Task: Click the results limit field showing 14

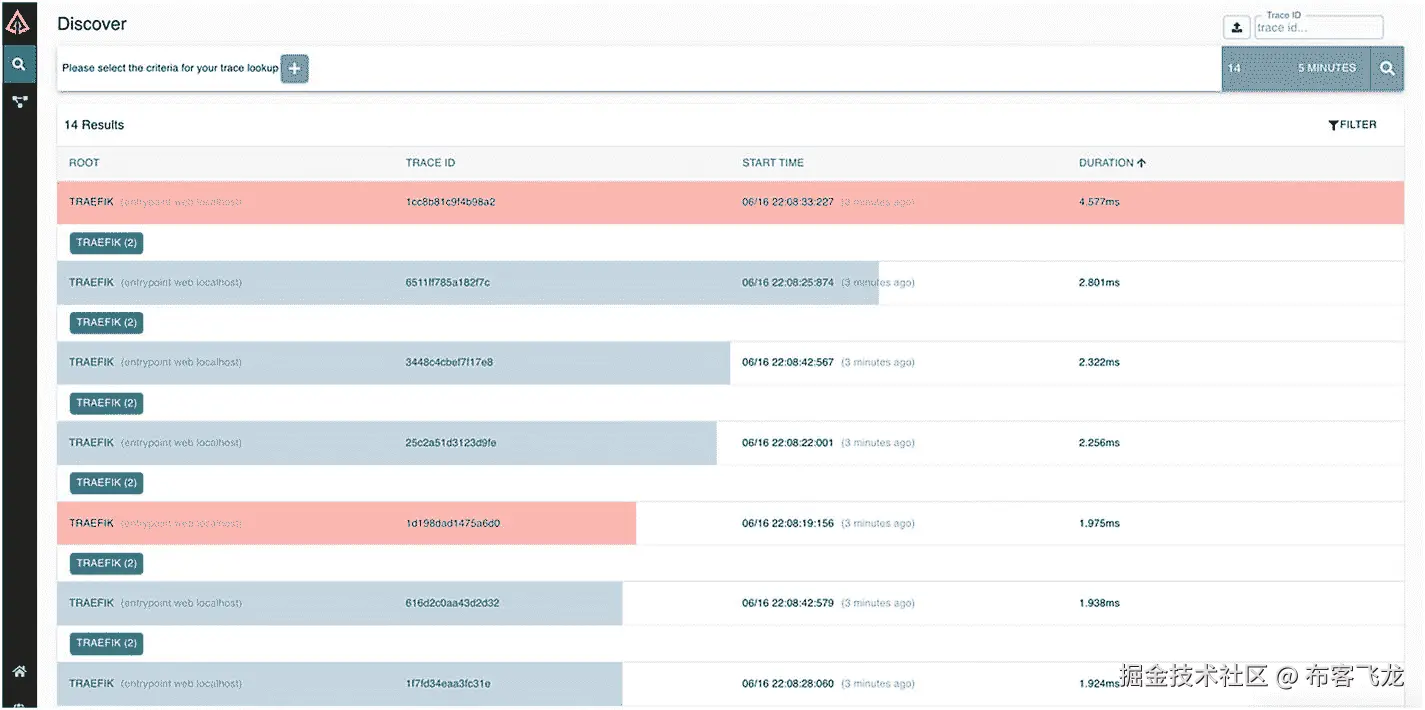Action: (x=1250, y=68)
